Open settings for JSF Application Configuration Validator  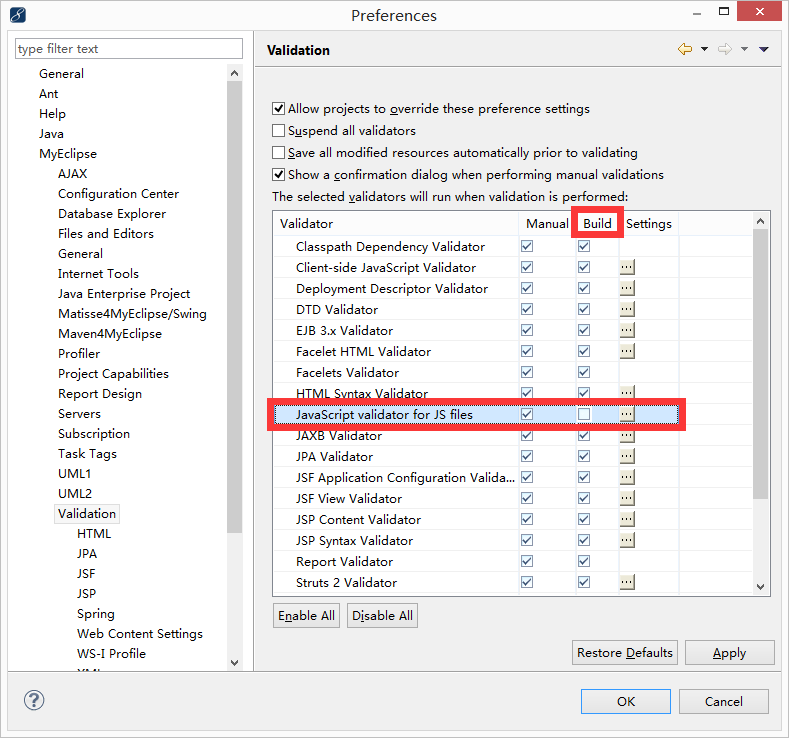point(627,477)
